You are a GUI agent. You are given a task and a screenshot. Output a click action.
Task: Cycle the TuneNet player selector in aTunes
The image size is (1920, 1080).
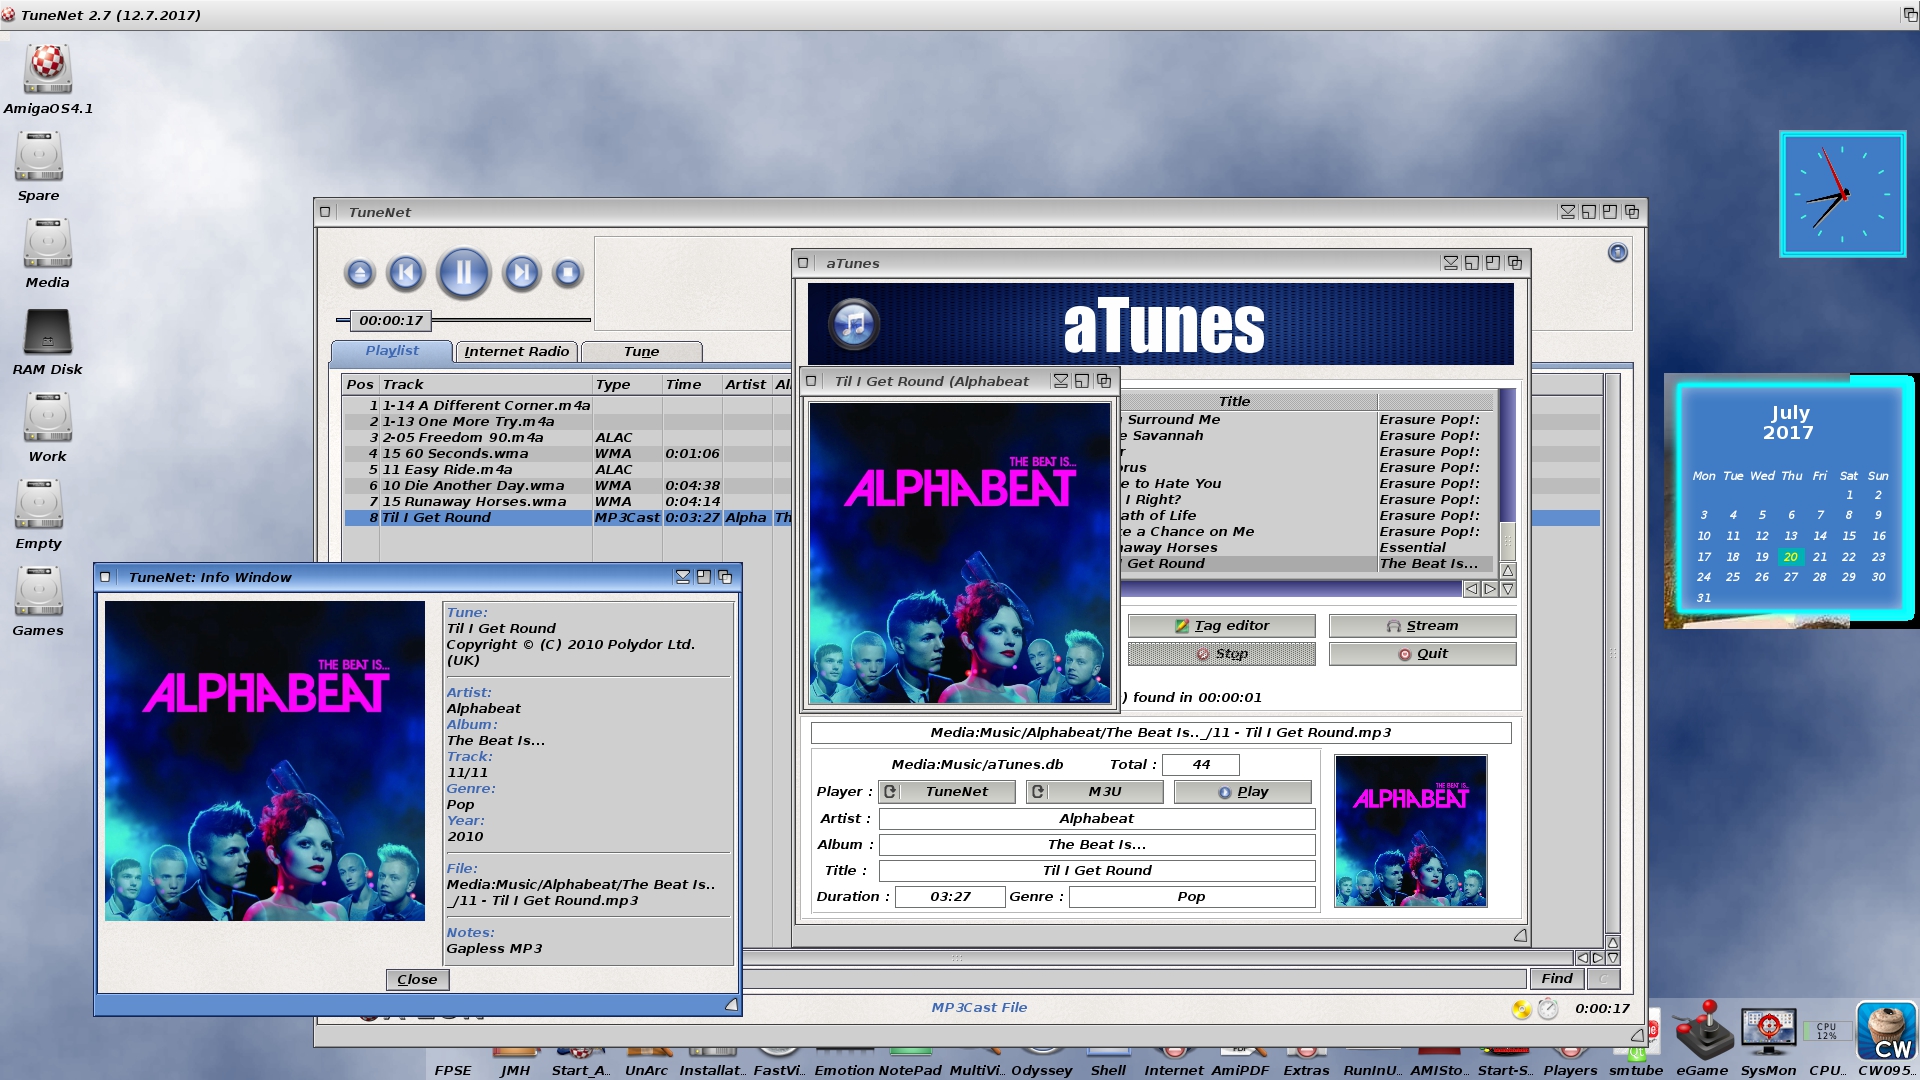click(946, 792)
